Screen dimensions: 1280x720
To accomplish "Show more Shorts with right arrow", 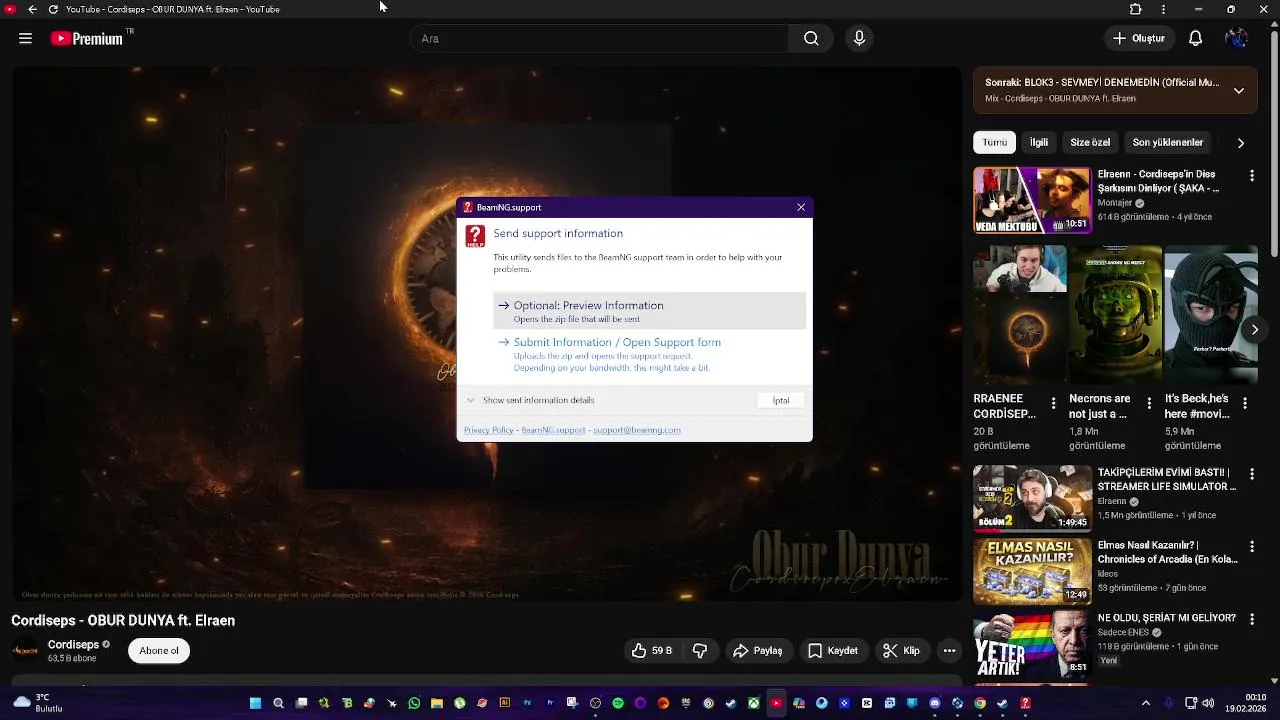I will [1255, 329].
